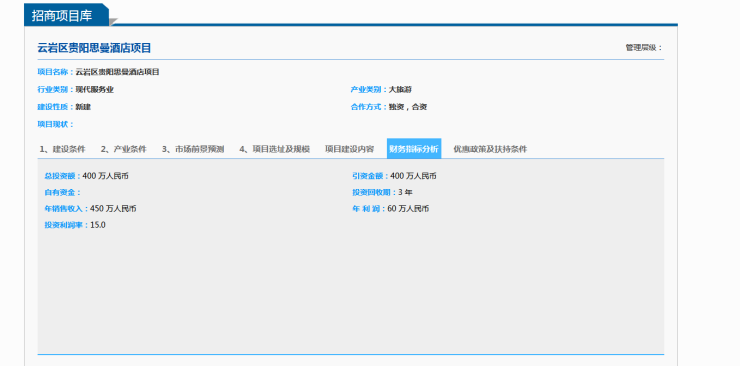Switch to the 2、产业条件 tab

point(124,149)
